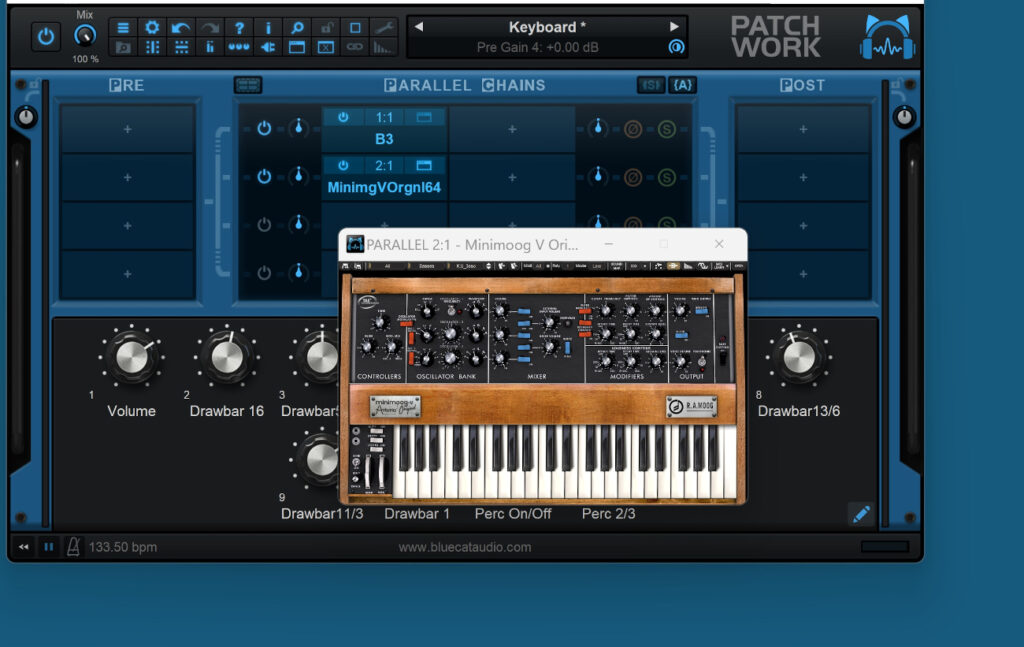Click layout grid icon beside Parallel Chains
The height and width of the screenshot is (647, 1024).
click(248, 85)
